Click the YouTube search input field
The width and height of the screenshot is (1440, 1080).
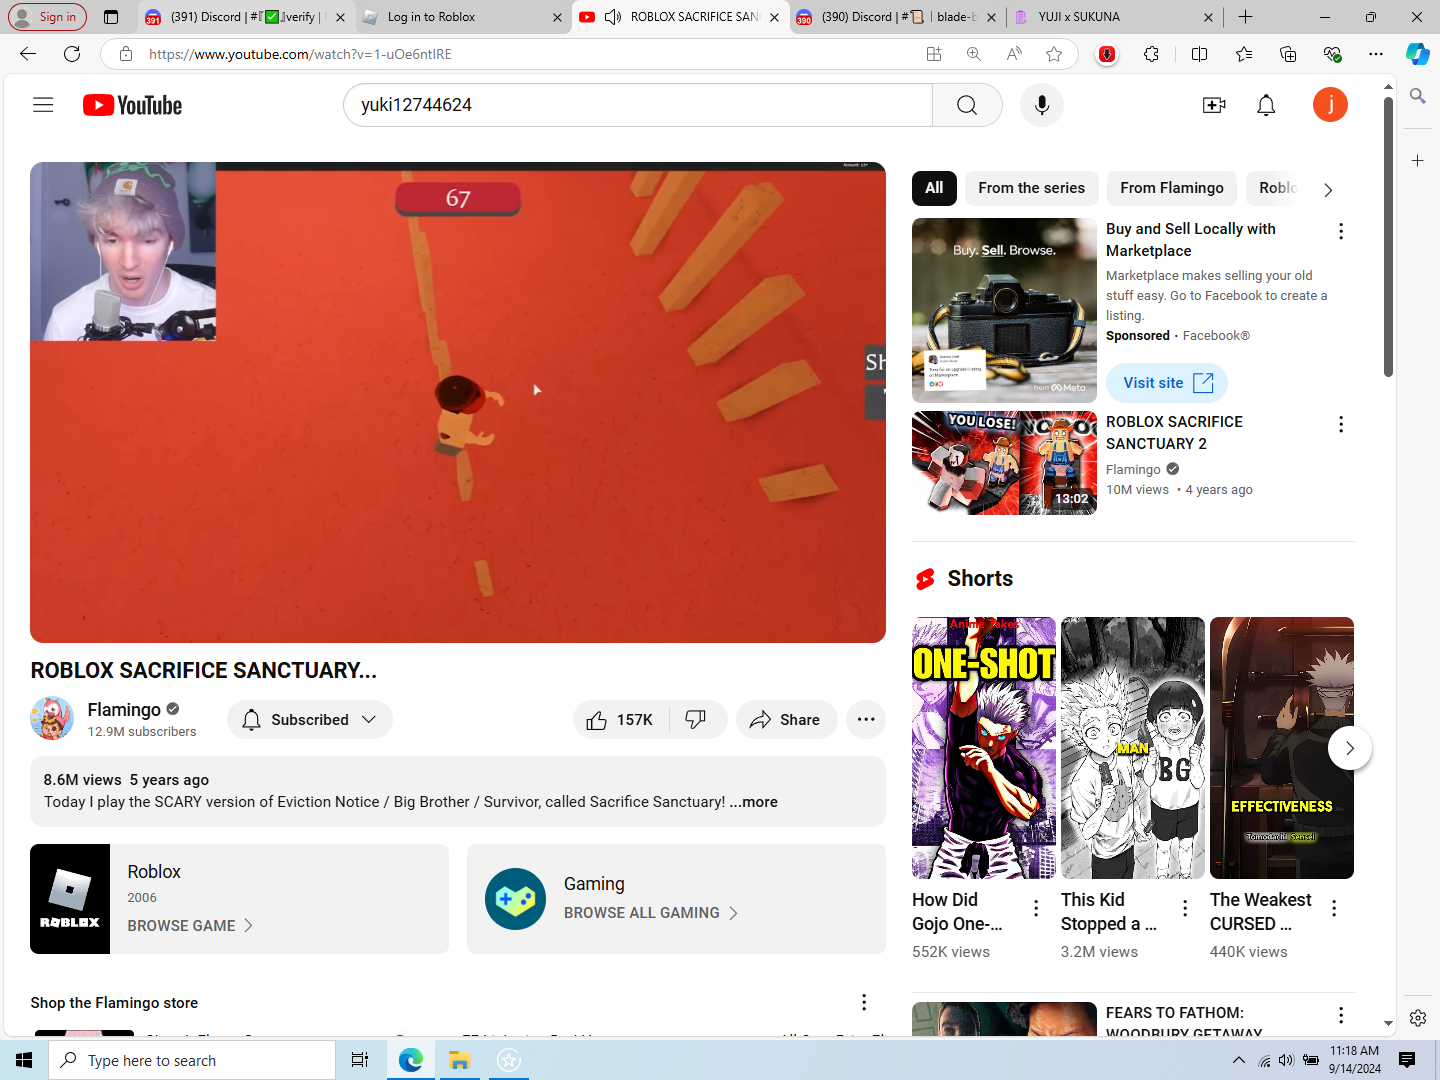point(638,105)
